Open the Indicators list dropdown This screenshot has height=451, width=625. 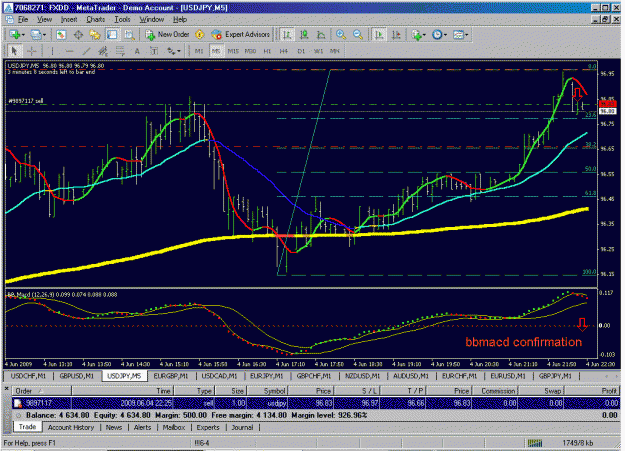click(418, 35)
